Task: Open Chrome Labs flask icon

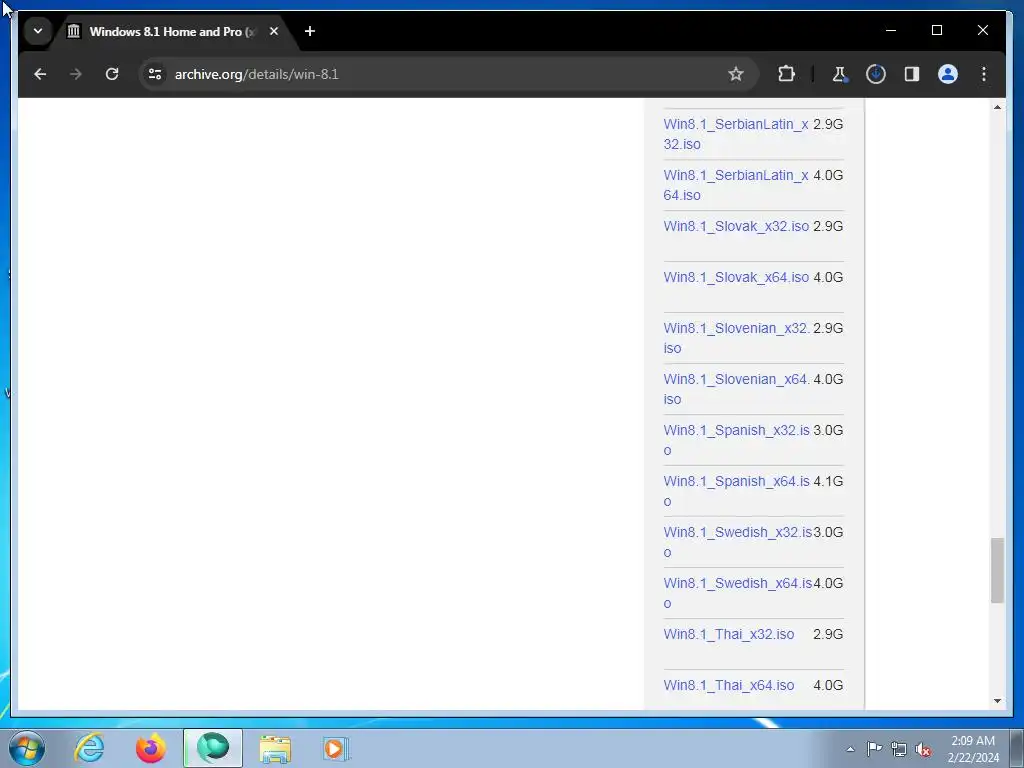Action: tap(840, 74)
